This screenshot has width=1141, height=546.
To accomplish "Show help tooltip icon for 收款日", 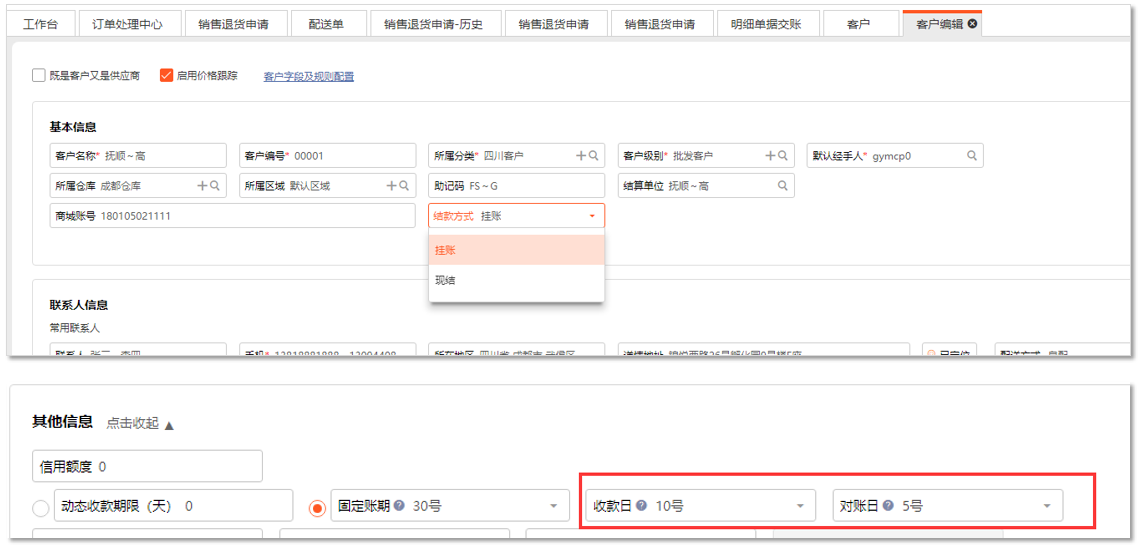I will tap(642, 505).
